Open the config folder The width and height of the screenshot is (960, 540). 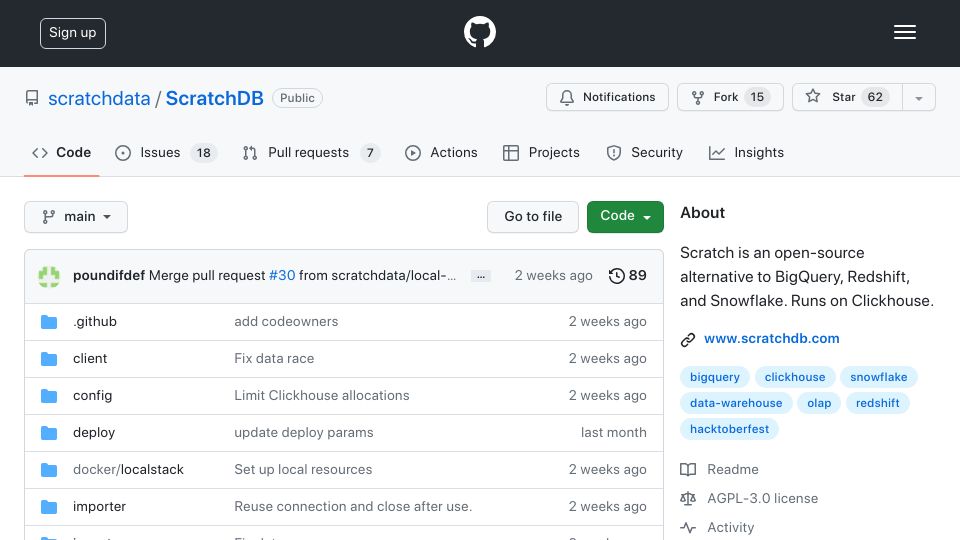point(92,396)
